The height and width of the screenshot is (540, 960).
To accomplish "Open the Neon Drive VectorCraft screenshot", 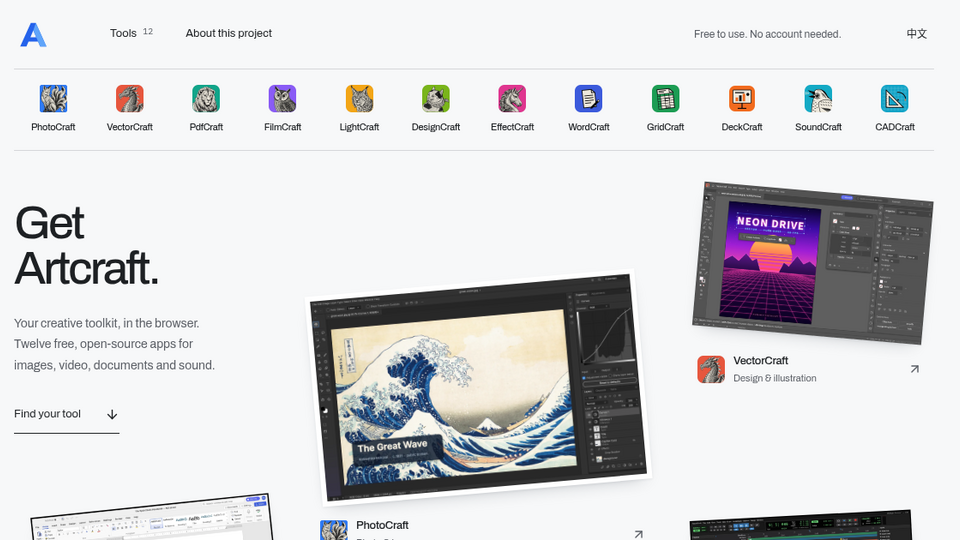I will [813, 262].
